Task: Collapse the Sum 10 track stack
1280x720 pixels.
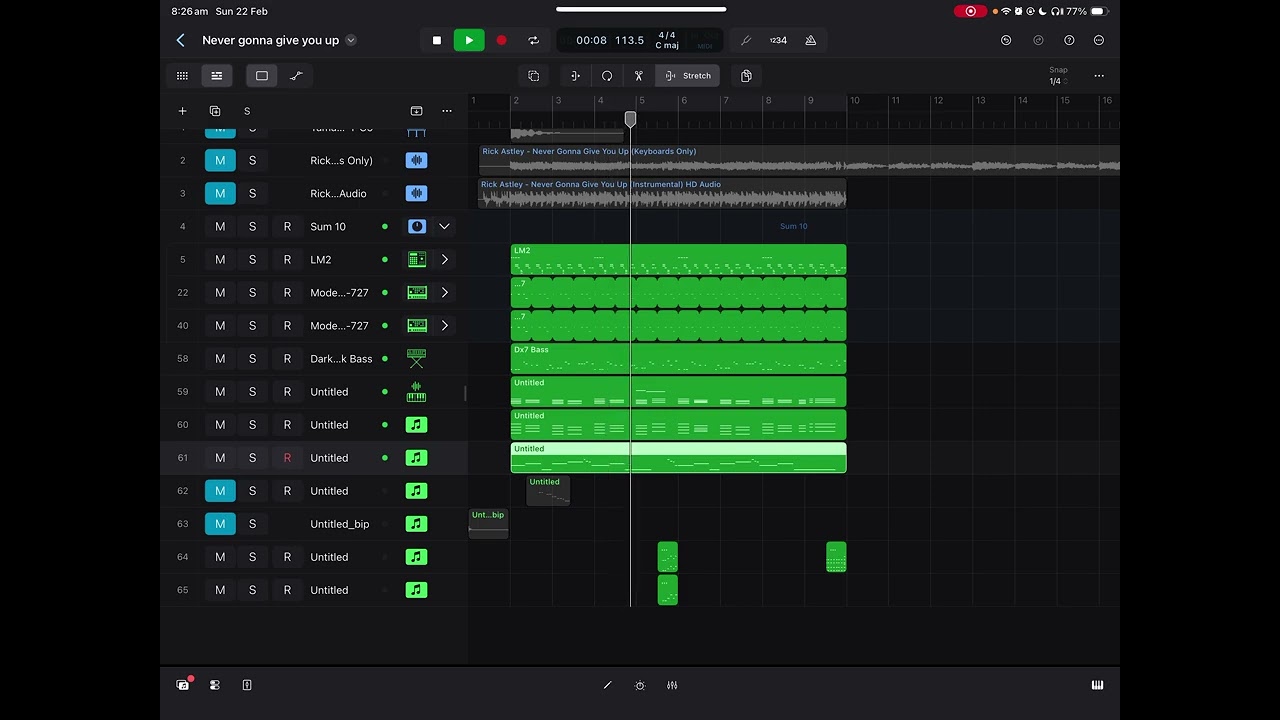Action: tap(444, 227)
